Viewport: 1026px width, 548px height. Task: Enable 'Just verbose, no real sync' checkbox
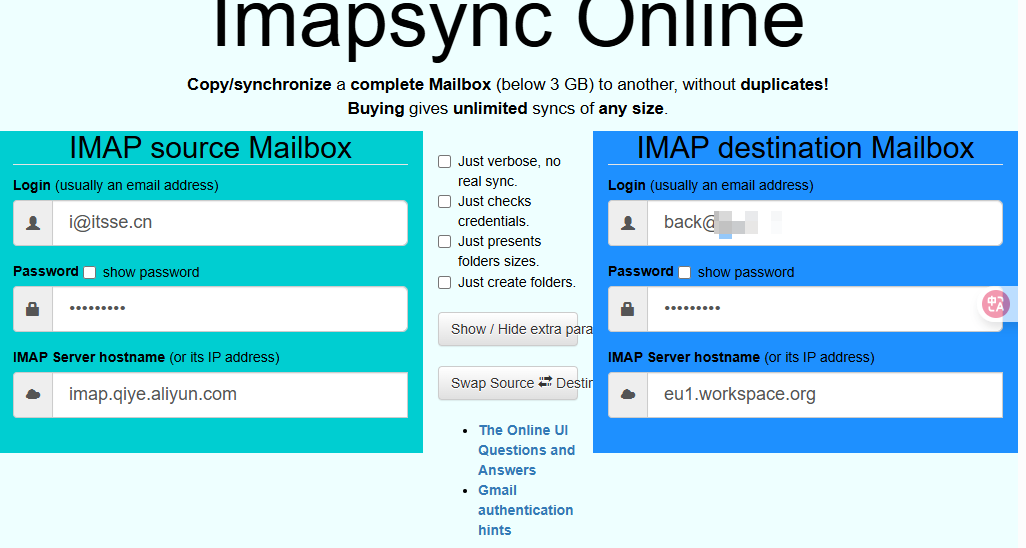[x=444, y=161]
